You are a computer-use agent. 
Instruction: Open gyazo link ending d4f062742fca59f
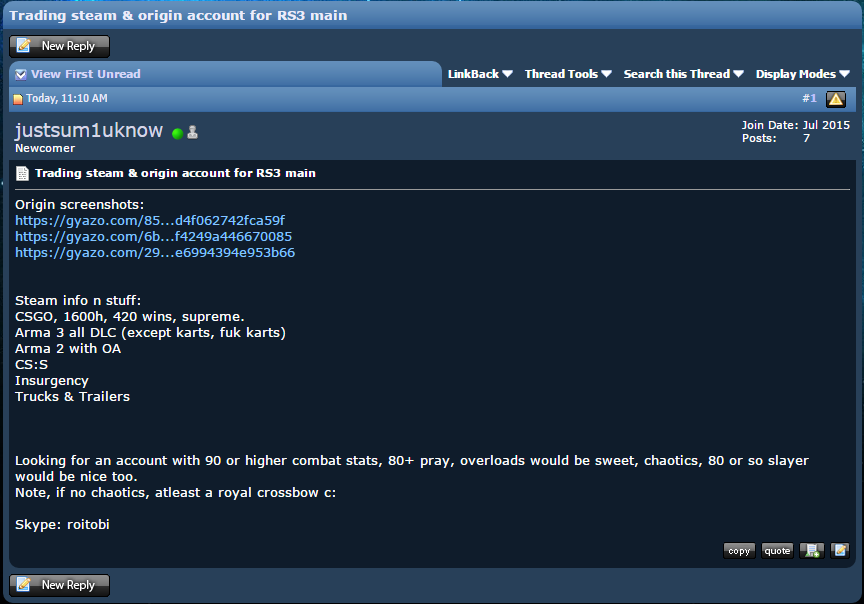pyautogui.click(x=150, y=220)
